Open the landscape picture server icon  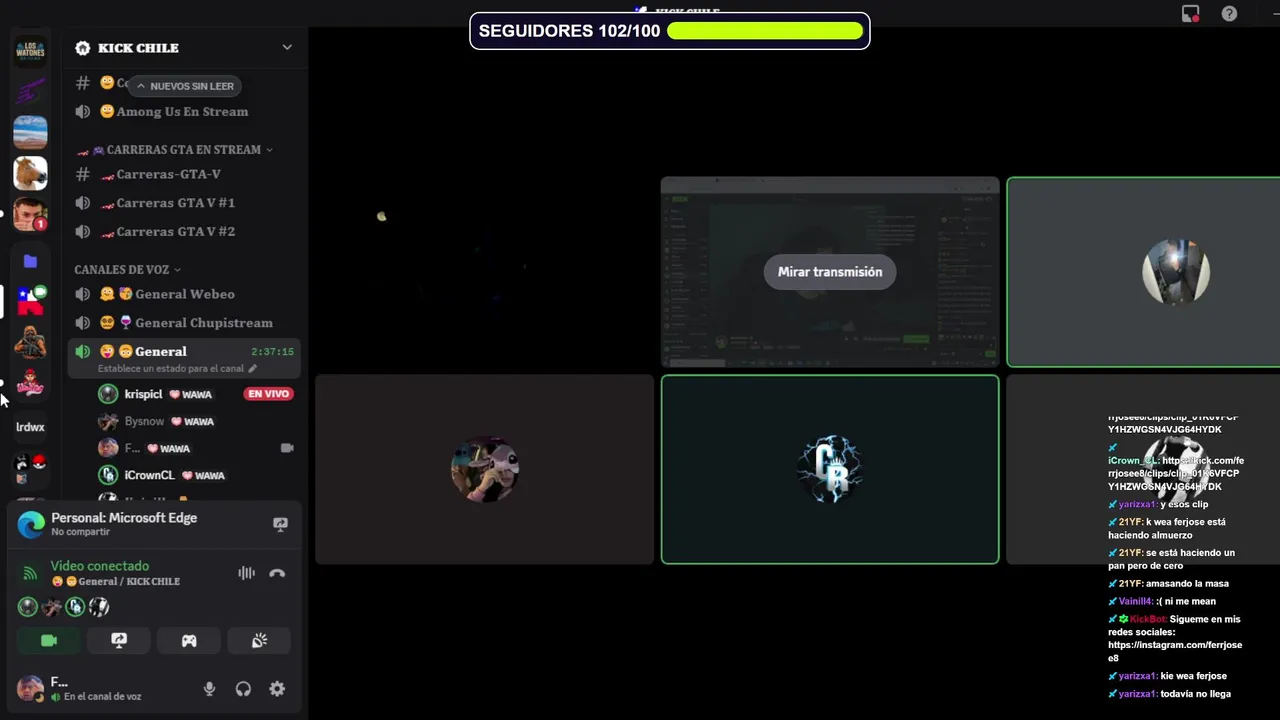click(x=30, y=132)
